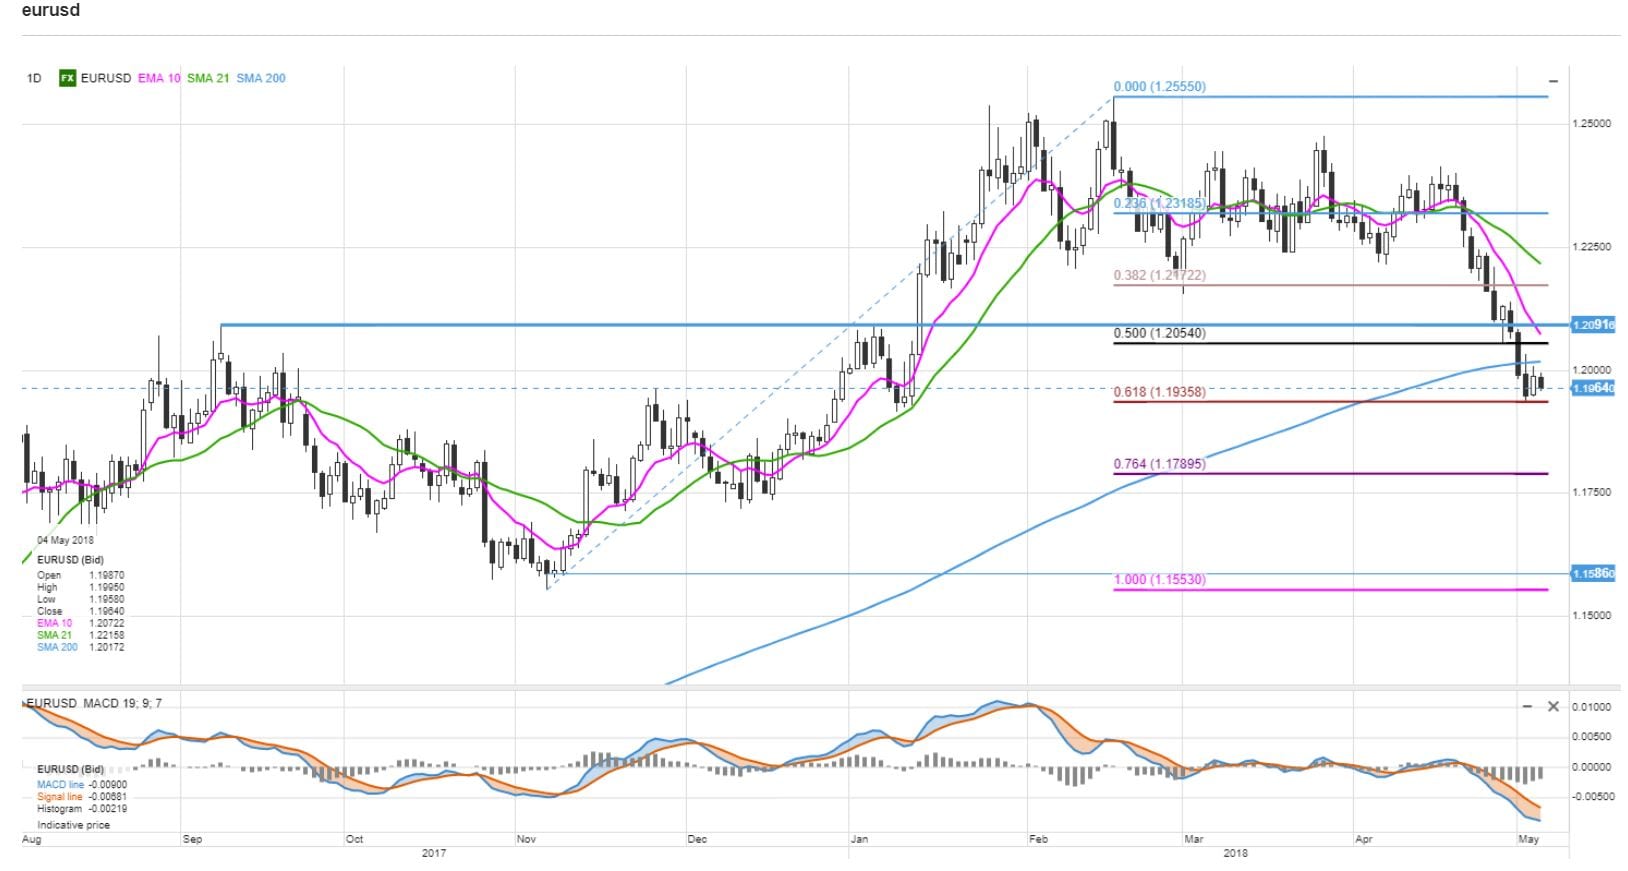Open the 1D timeframe selector
Image resolution: width=1628 pixels, height=871 pixels.
[x=34, y=78]
